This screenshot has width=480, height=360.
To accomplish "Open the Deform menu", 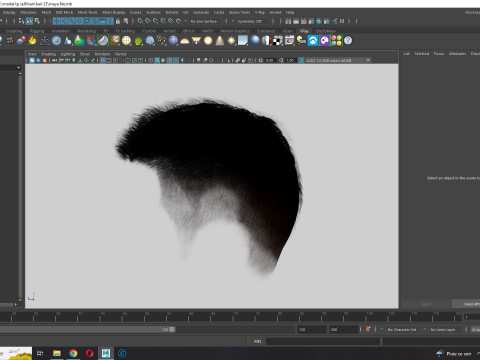I will tap(172, 12).
